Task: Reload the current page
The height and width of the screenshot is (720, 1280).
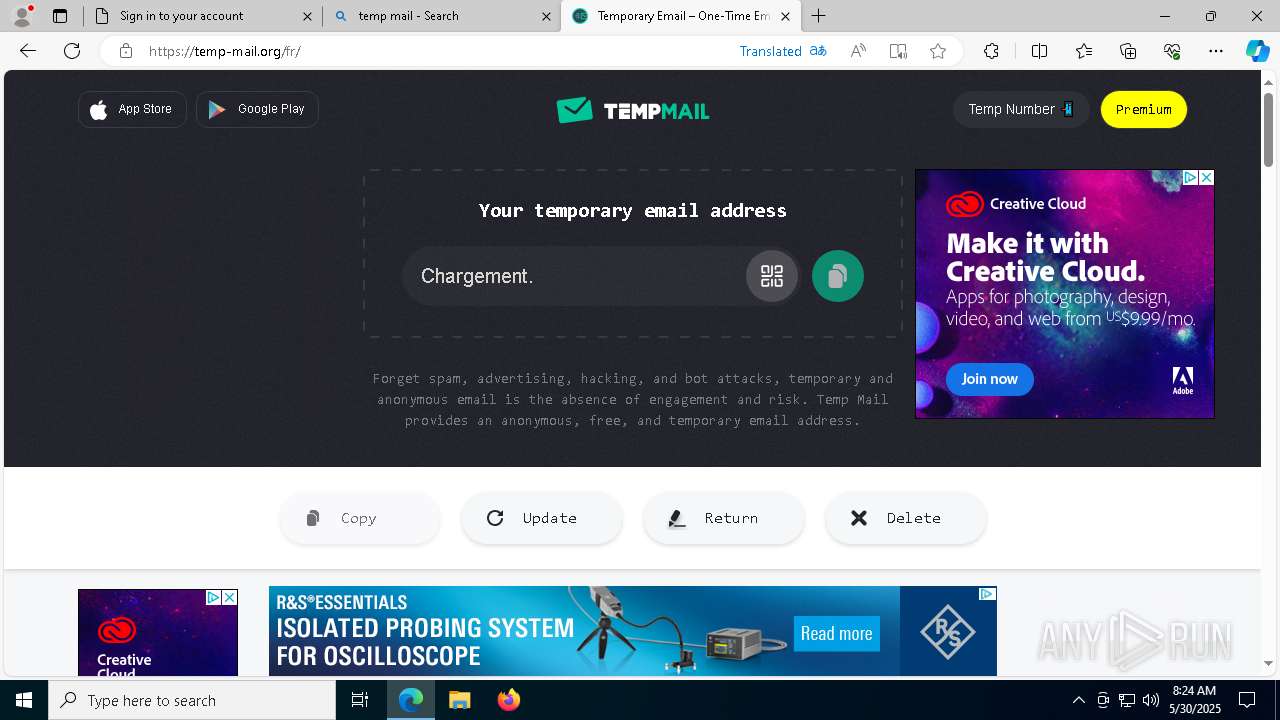Action: coord(72,51)
